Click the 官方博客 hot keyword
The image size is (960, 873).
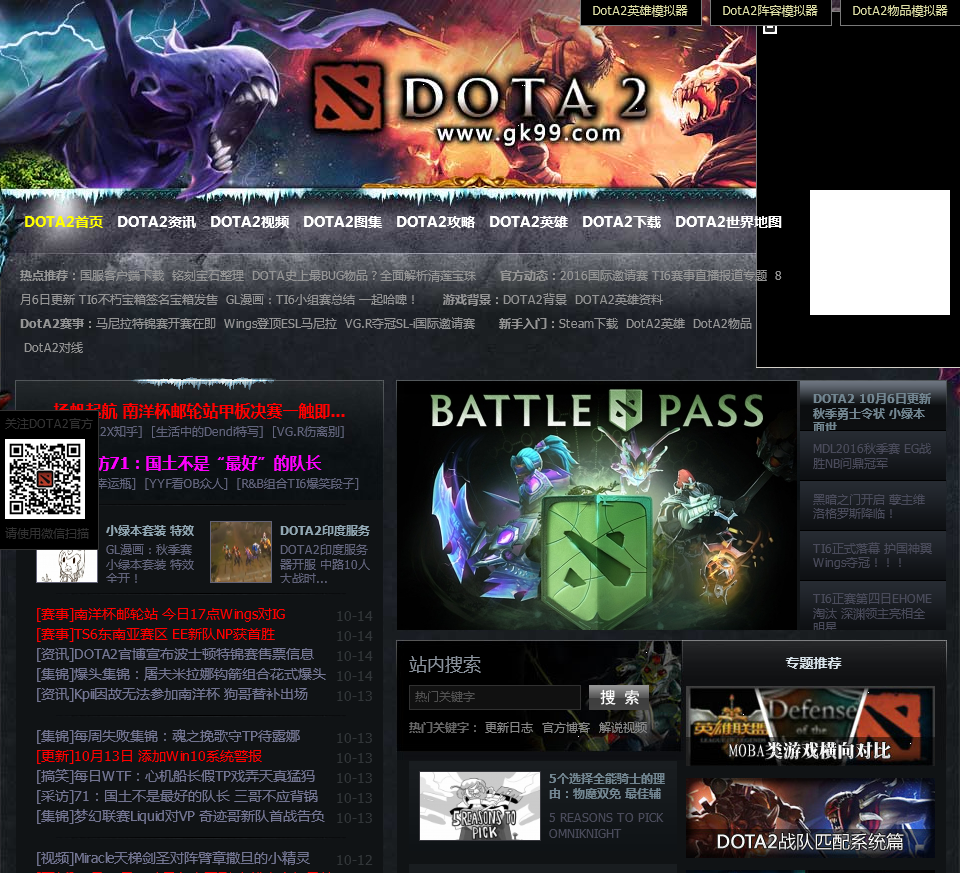pyautogui.click(x=566, y=727)
